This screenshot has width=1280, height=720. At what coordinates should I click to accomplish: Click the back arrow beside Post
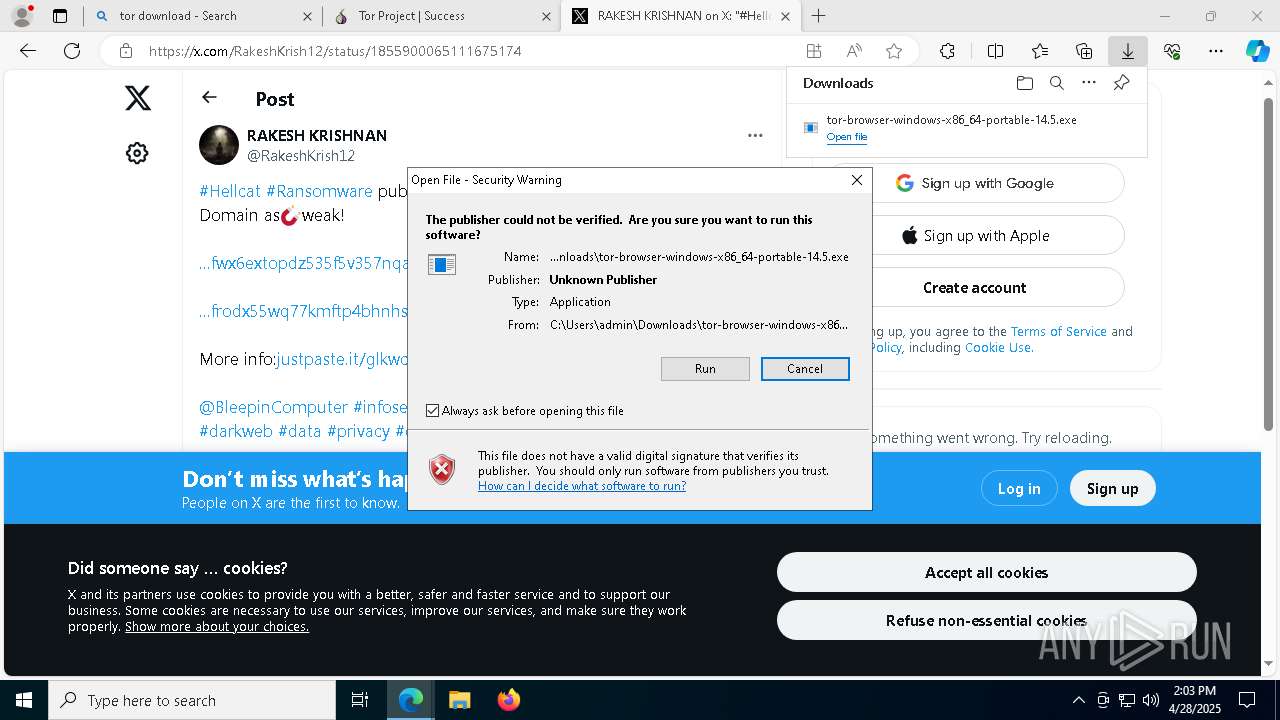tap(209, 97)
